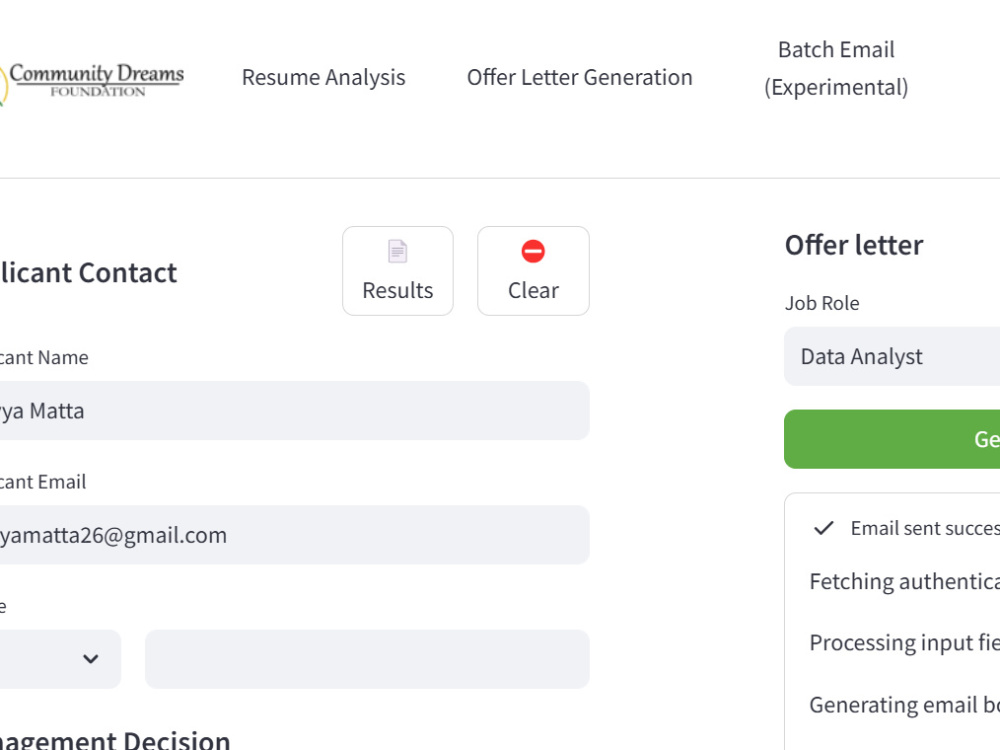The image size is (1000, 750).
Task: Expand the phone country code chevron
Action: (x=91, y=659)
